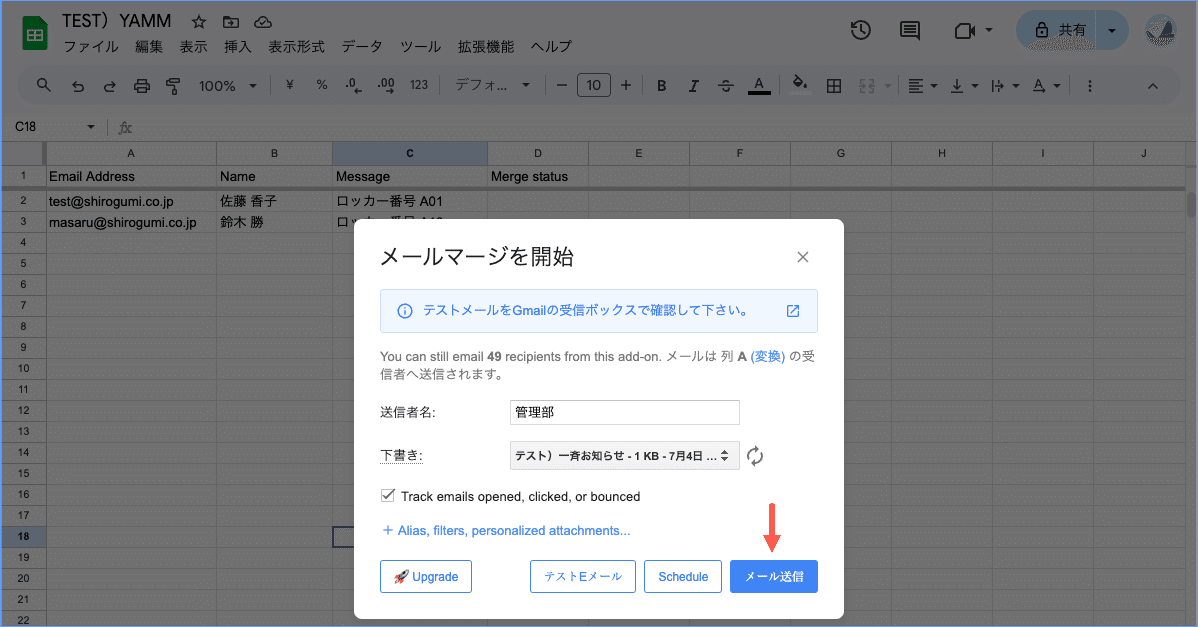Move the spreadsheet with the folder icon
The height and width of the screenshot is (627, 1198).
click(x=231, y=22)
